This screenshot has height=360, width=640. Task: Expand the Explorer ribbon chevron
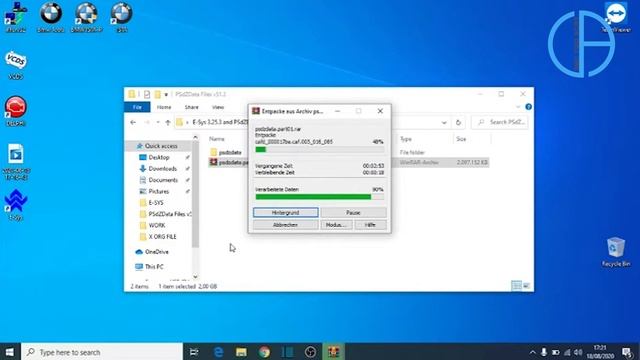(x=518, y=107)
